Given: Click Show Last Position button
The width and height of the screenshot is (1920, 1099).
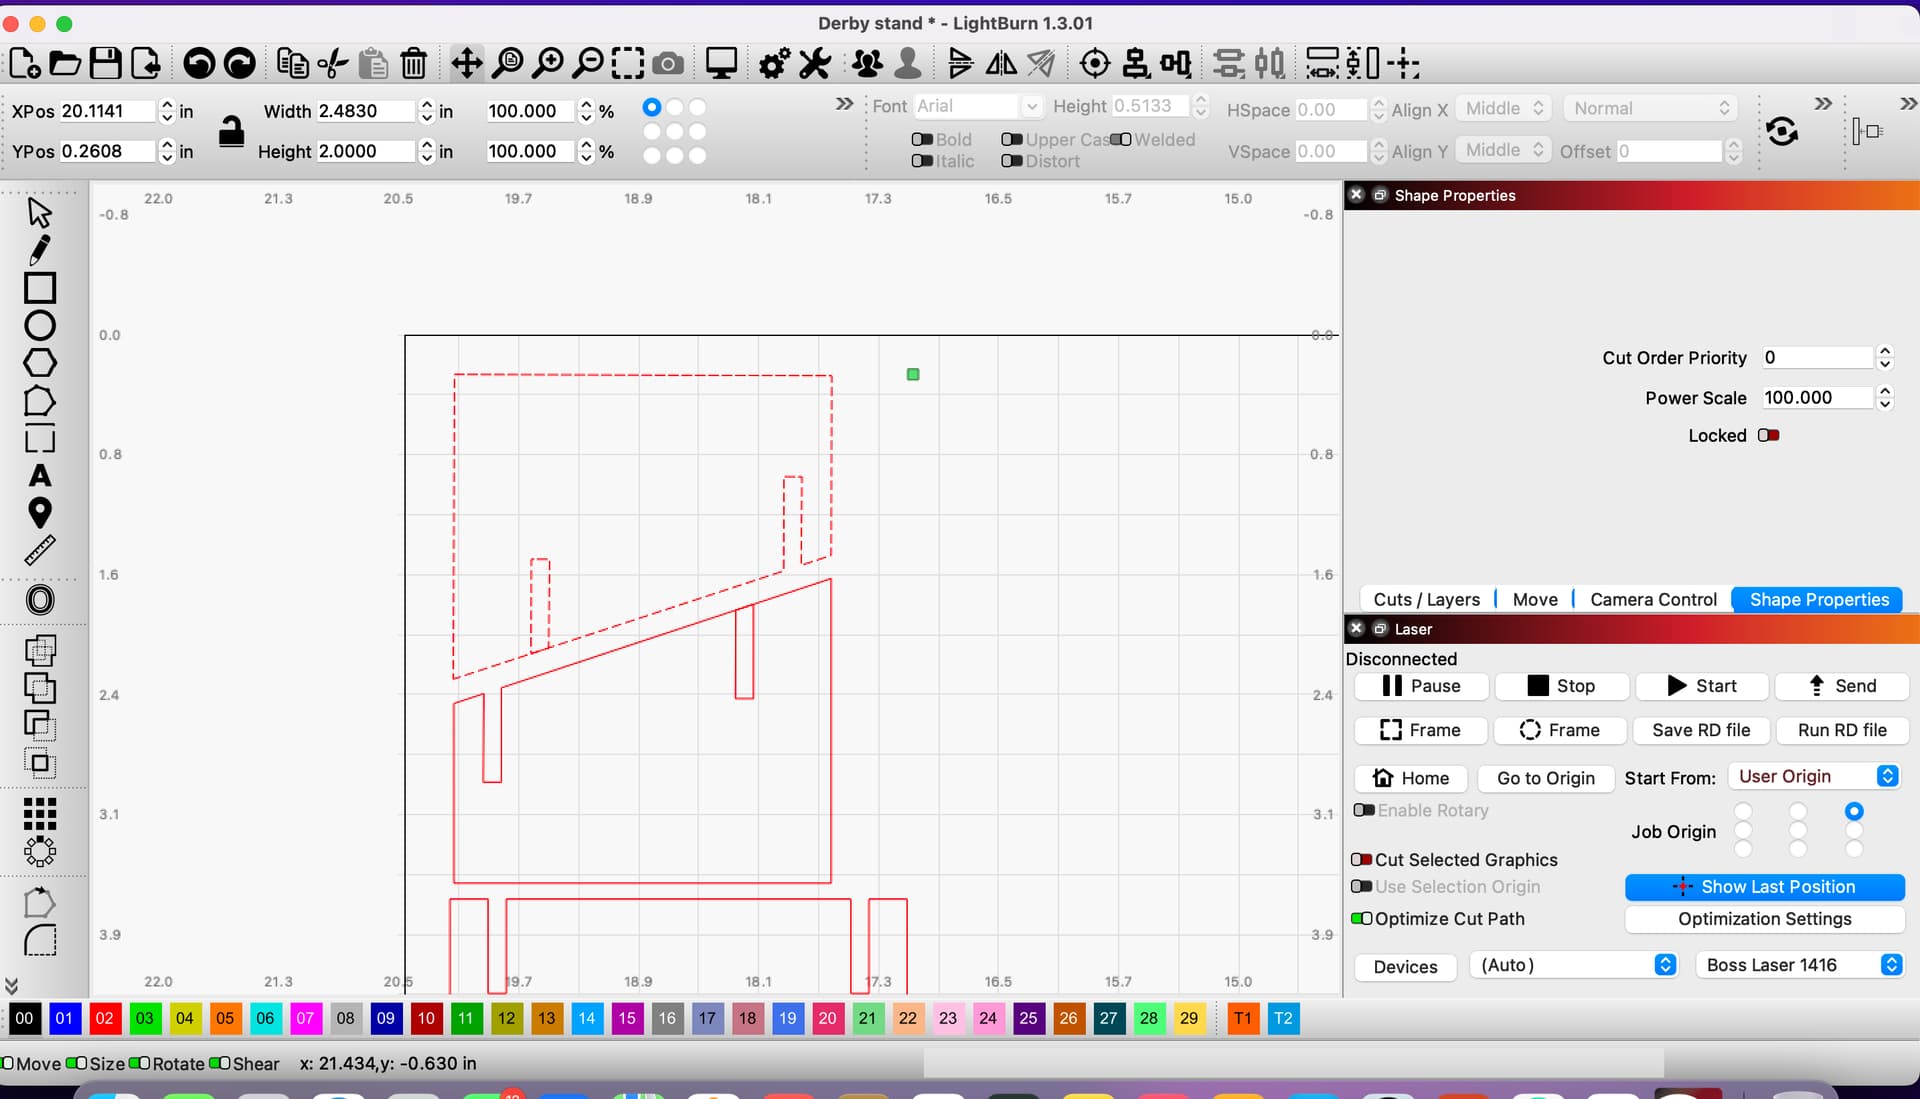Looking at the screenshot, I should click(1764, 887).
